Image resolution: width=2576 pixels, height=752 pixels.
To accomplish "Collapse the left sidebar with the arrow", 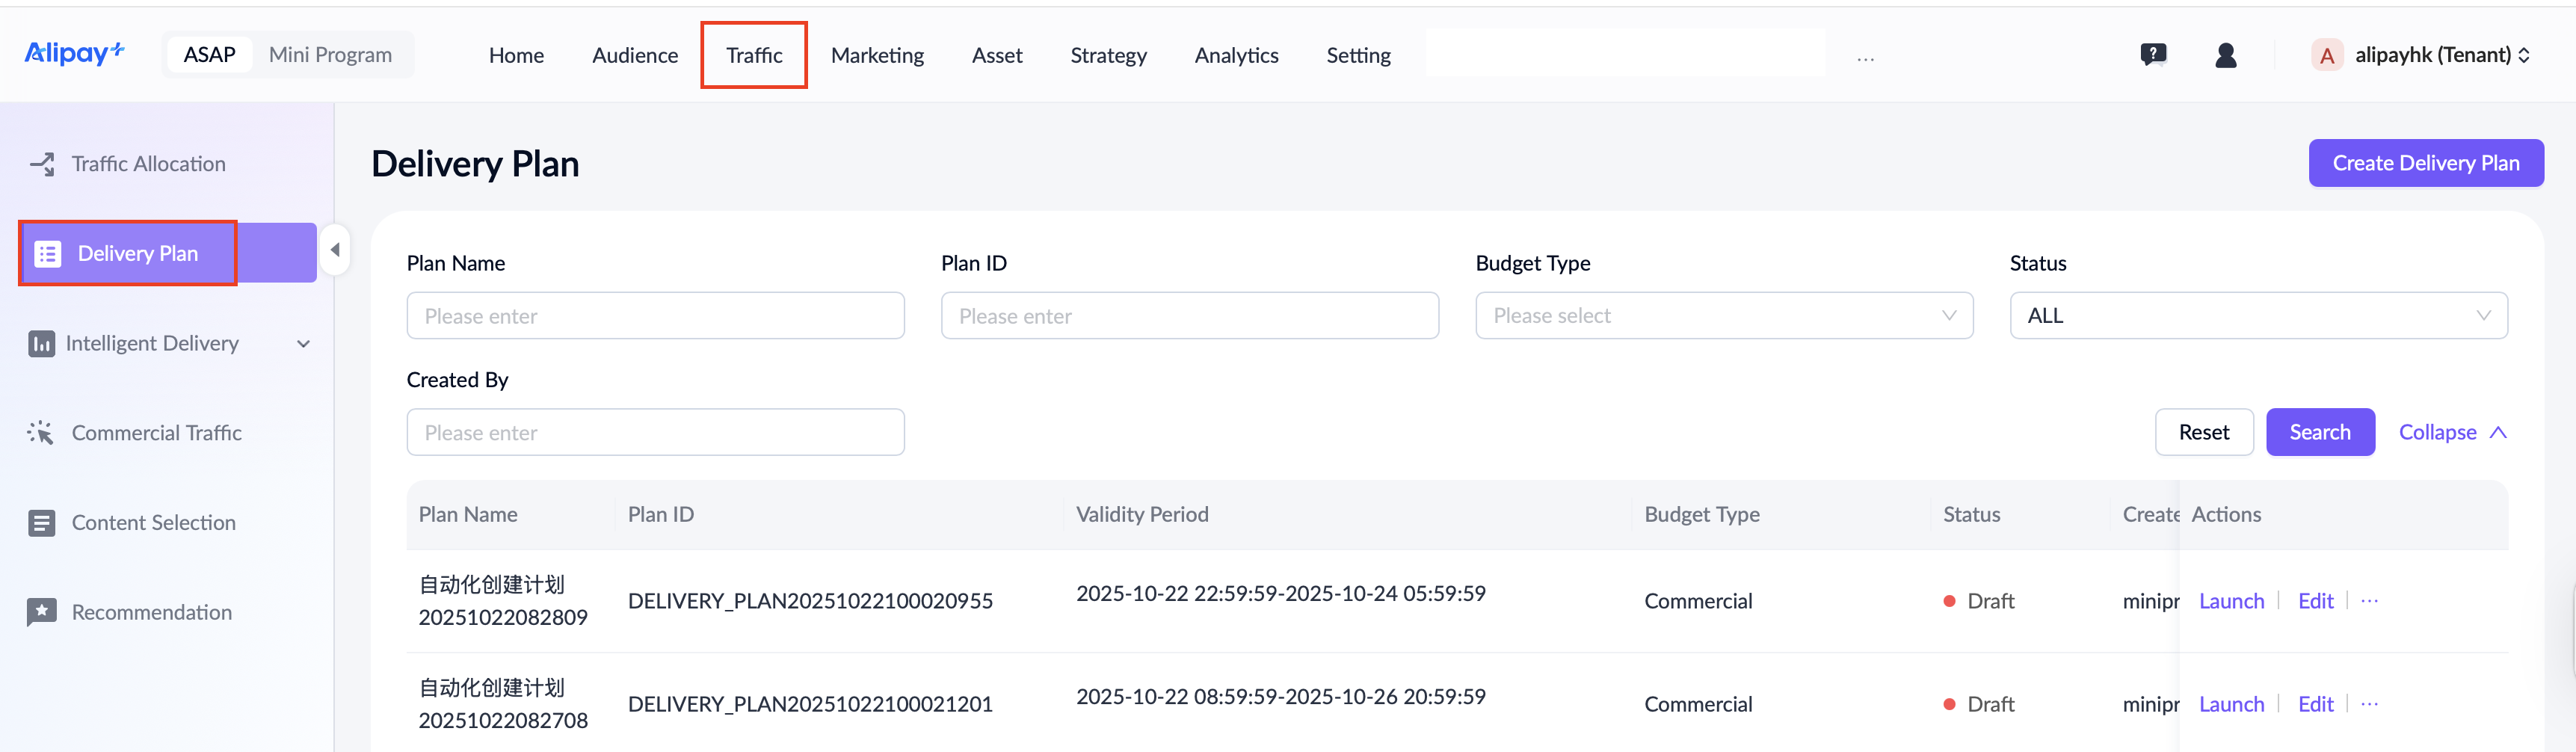I will pyautogui.click(x=335, y=249).
